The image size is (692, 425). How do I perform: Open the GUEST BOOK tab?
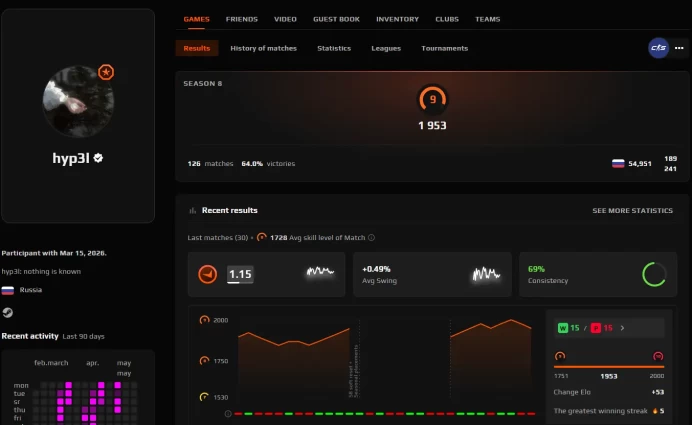pos(336,19)
